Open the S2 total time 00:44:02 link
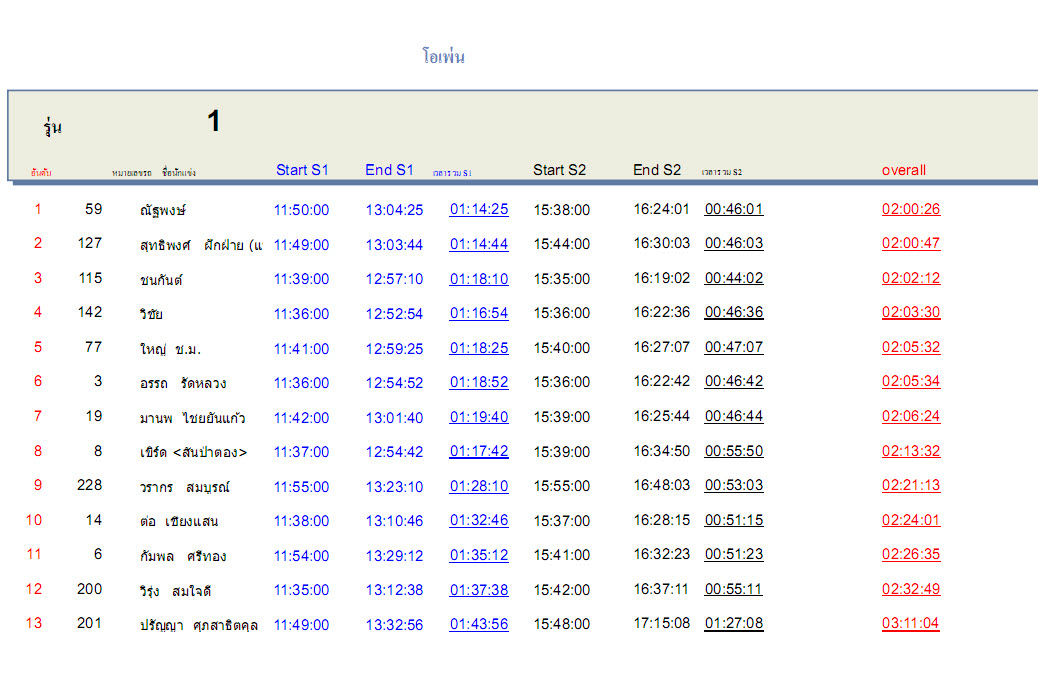The height and width of the screenshot is (675, 1038). point(733,279)
